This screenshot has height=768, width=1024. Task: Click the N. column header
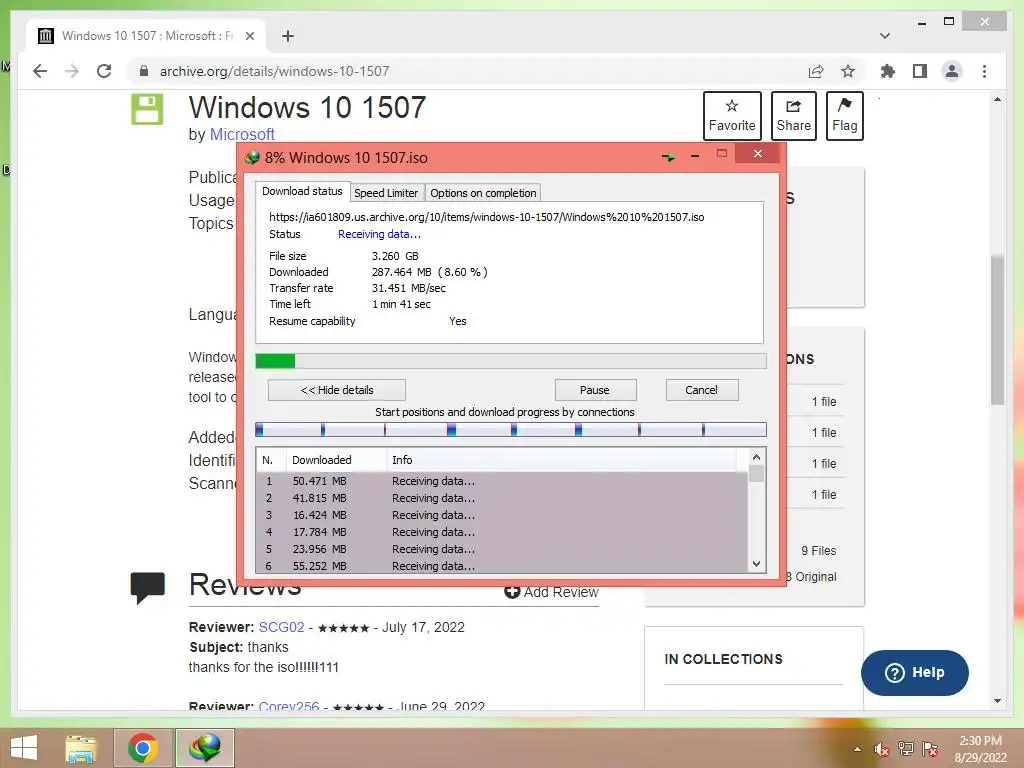pos(270,460)
